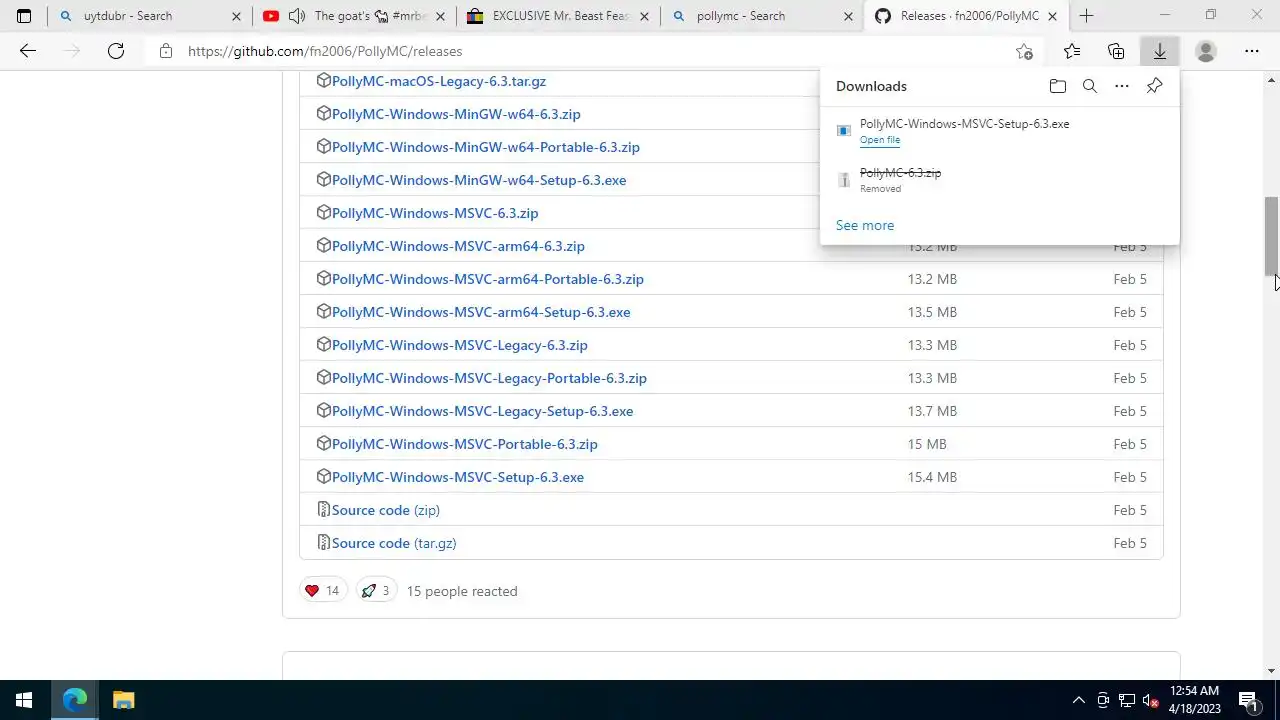Download PollyMC-Windows-MSVC-Portable-6.3.zip
Image resolution: width=1280 pixels, height=720 pixels.
point(465,444)
